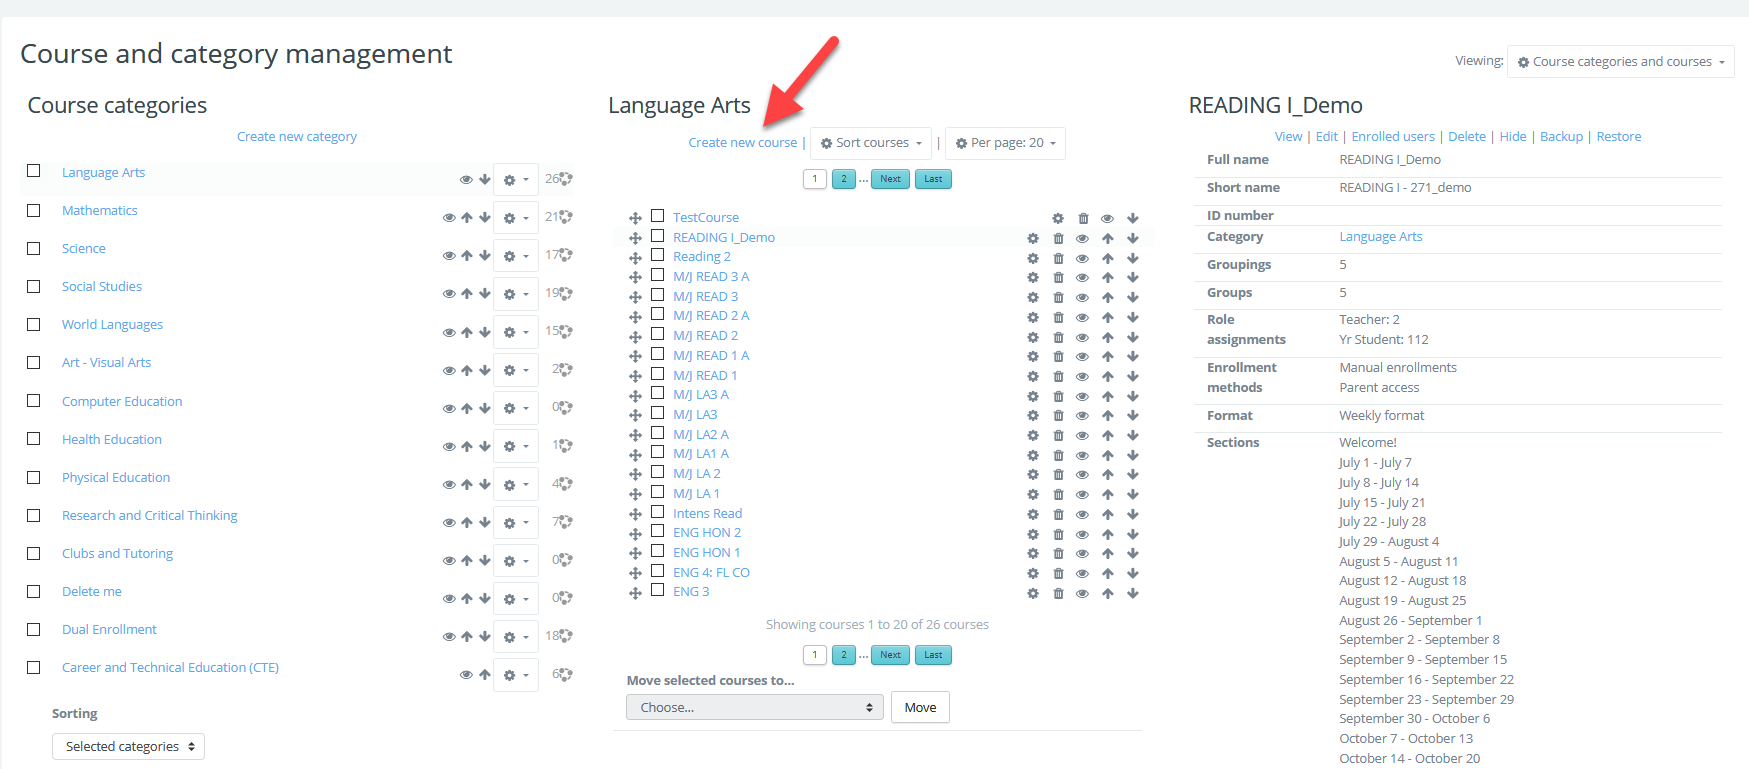Move M/J LA3 down with arrow icon
Screen dimensions: 1749x769
[1133, 416]
